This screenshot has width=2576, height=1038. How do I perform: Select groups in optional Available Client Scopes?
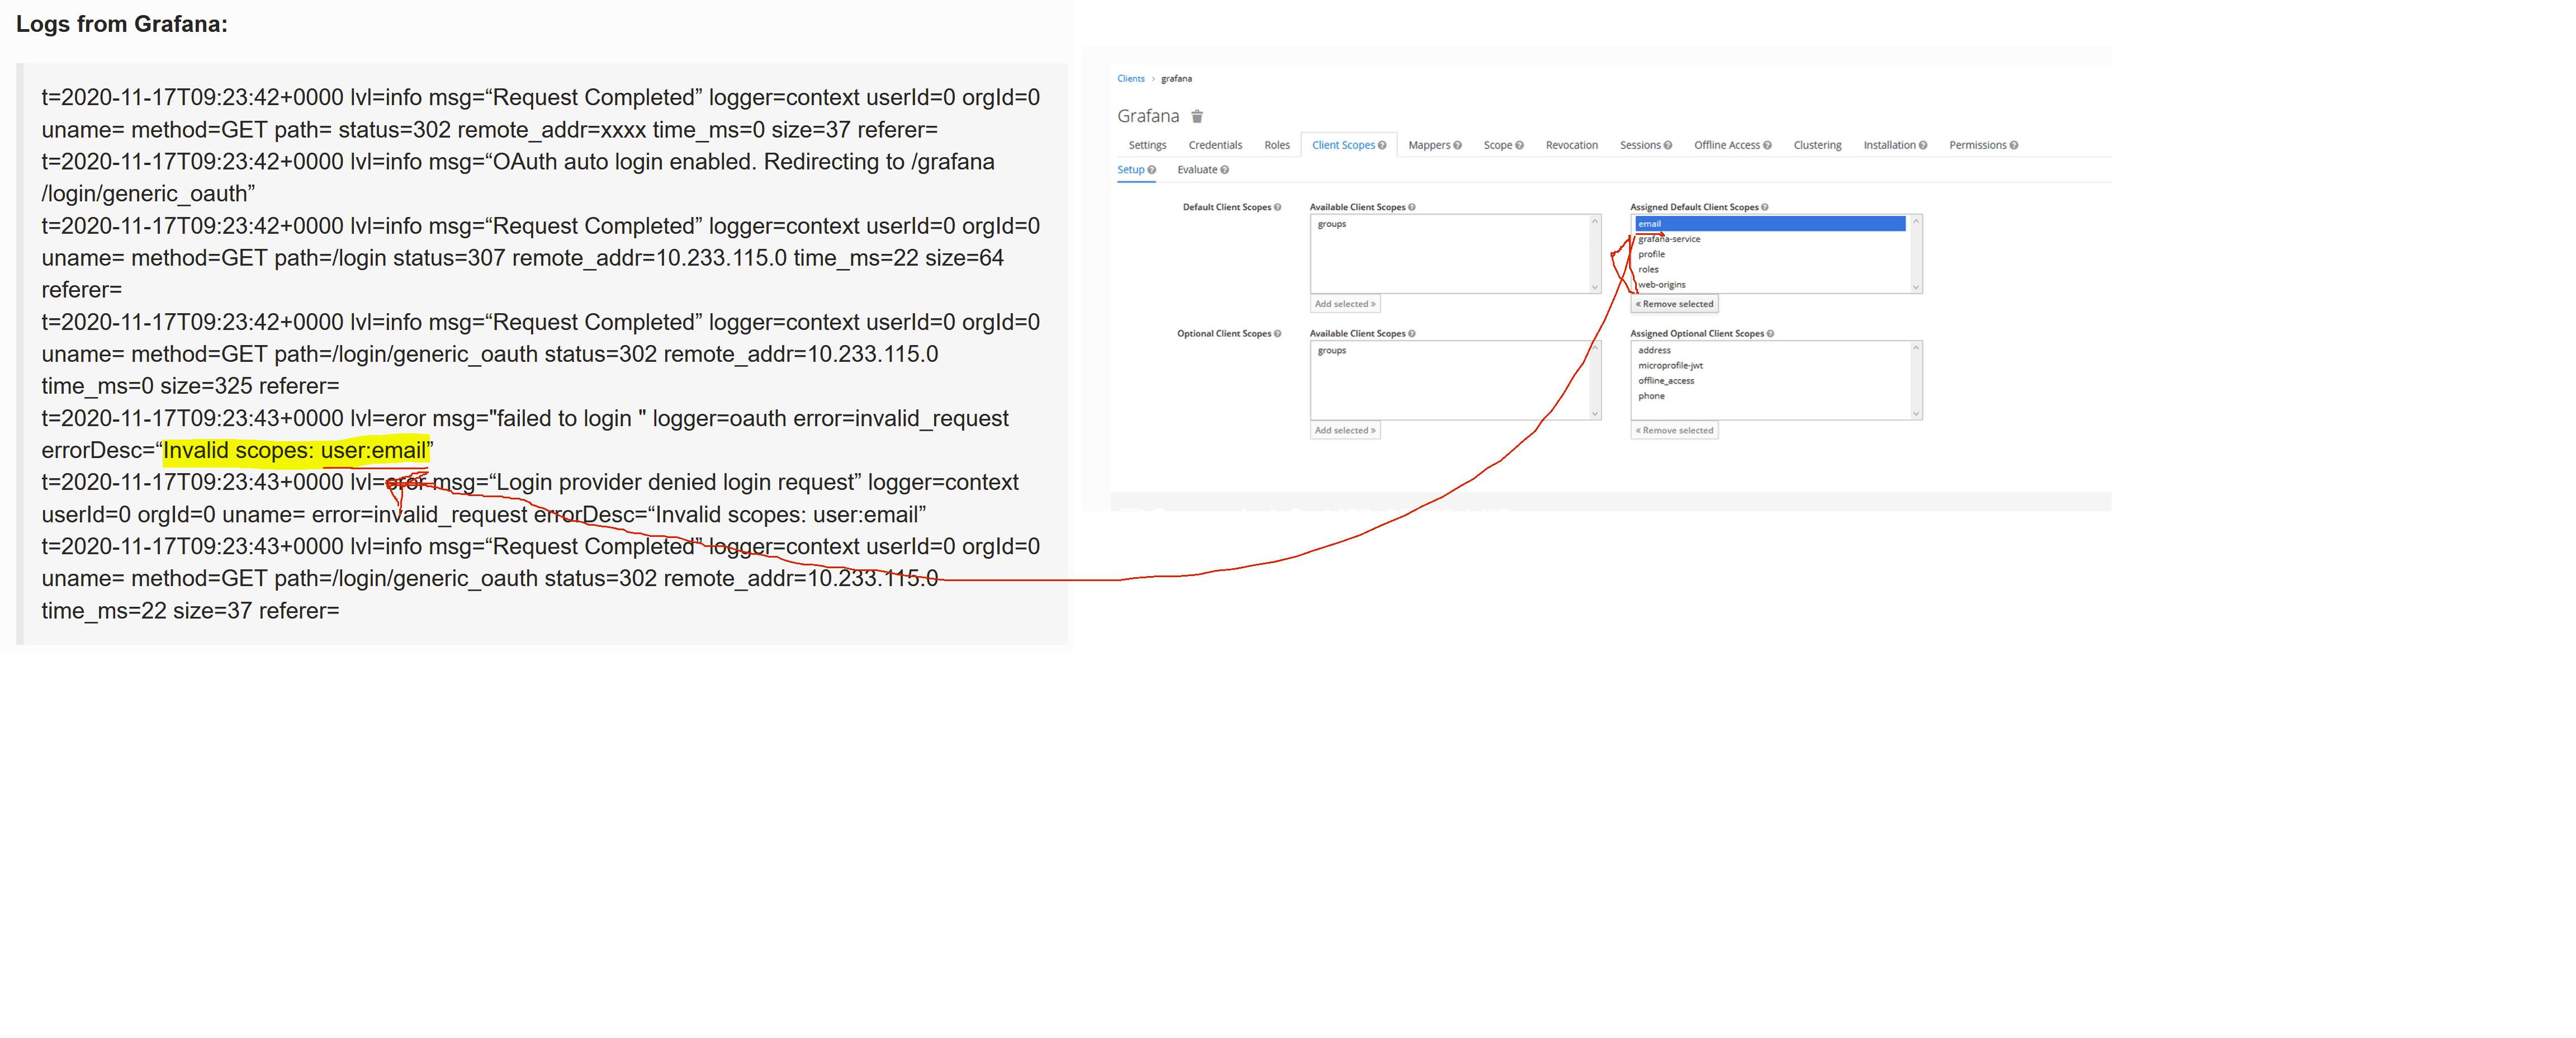click(x=1332, y=351)
